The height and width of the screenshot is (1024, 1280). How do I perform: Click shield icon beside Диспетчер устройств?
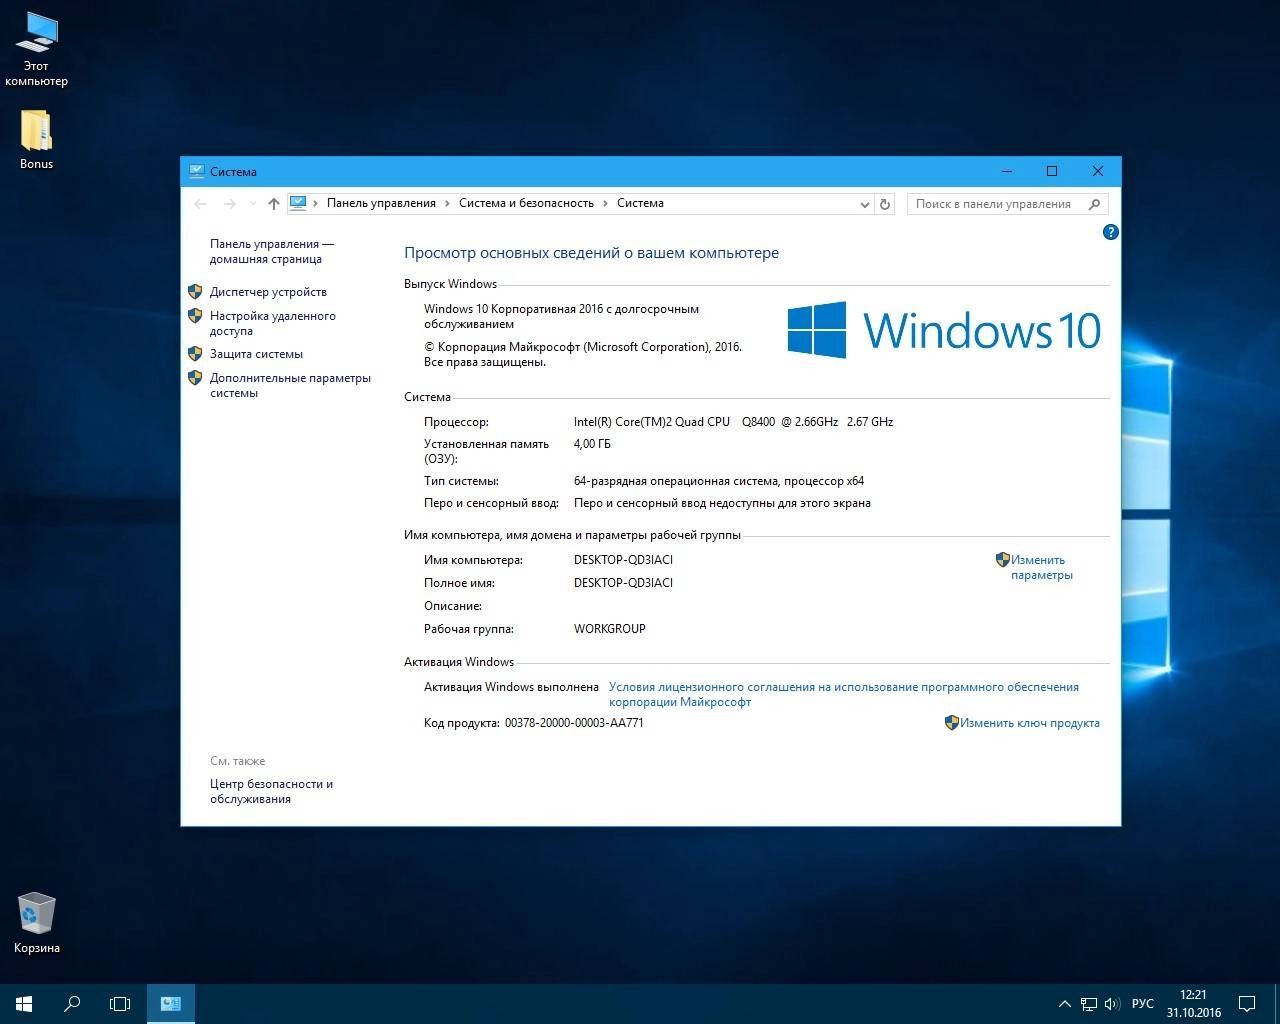tap(195, 292)
